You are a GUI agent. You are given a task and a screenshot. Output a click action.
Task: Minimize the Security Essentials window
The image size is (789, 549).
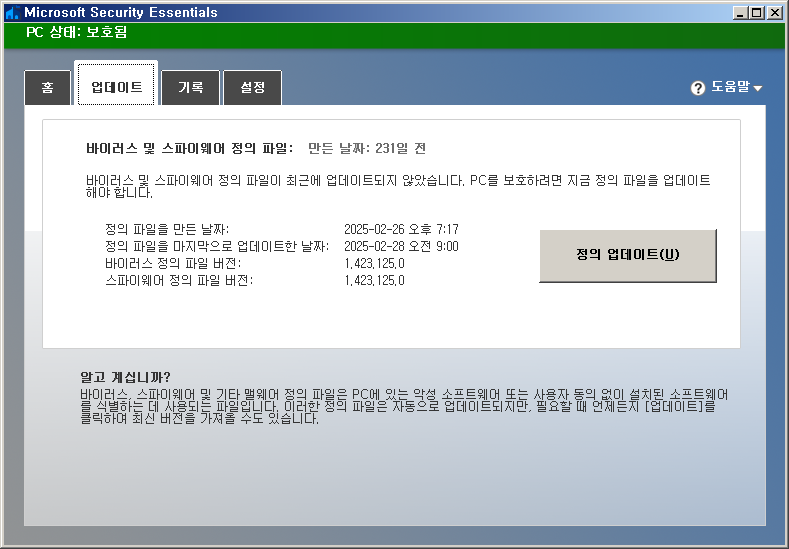[x=739, y=13]
